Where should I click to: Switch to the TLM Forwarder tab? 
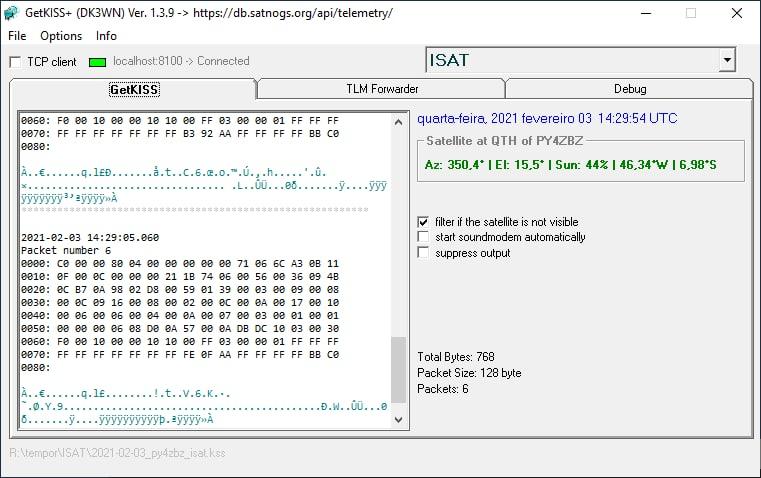tap(382, 89)
